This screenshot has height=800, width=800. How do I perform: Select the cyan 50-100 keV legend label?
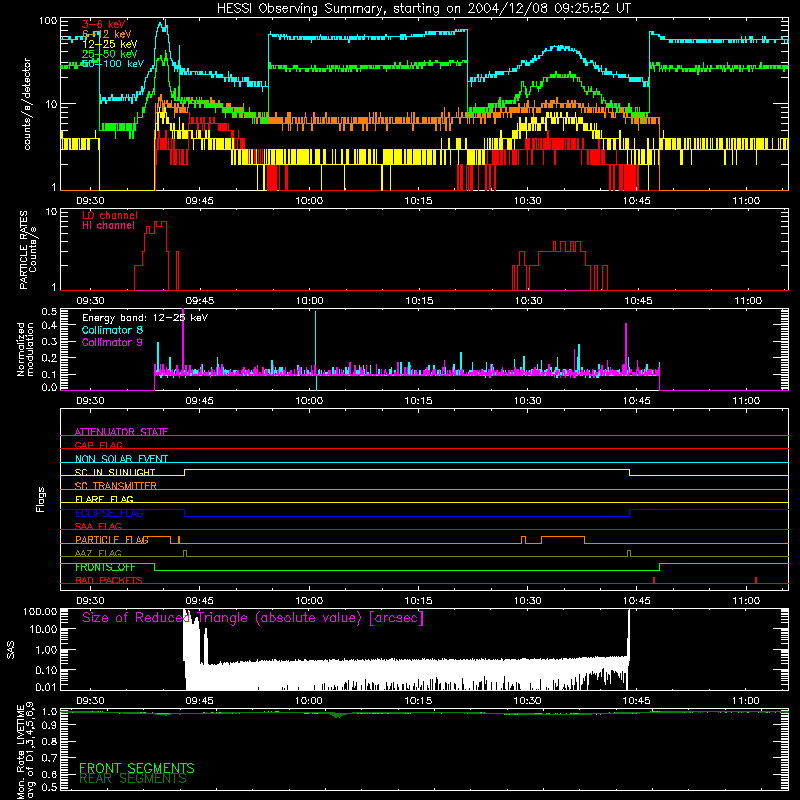(113, 64)
